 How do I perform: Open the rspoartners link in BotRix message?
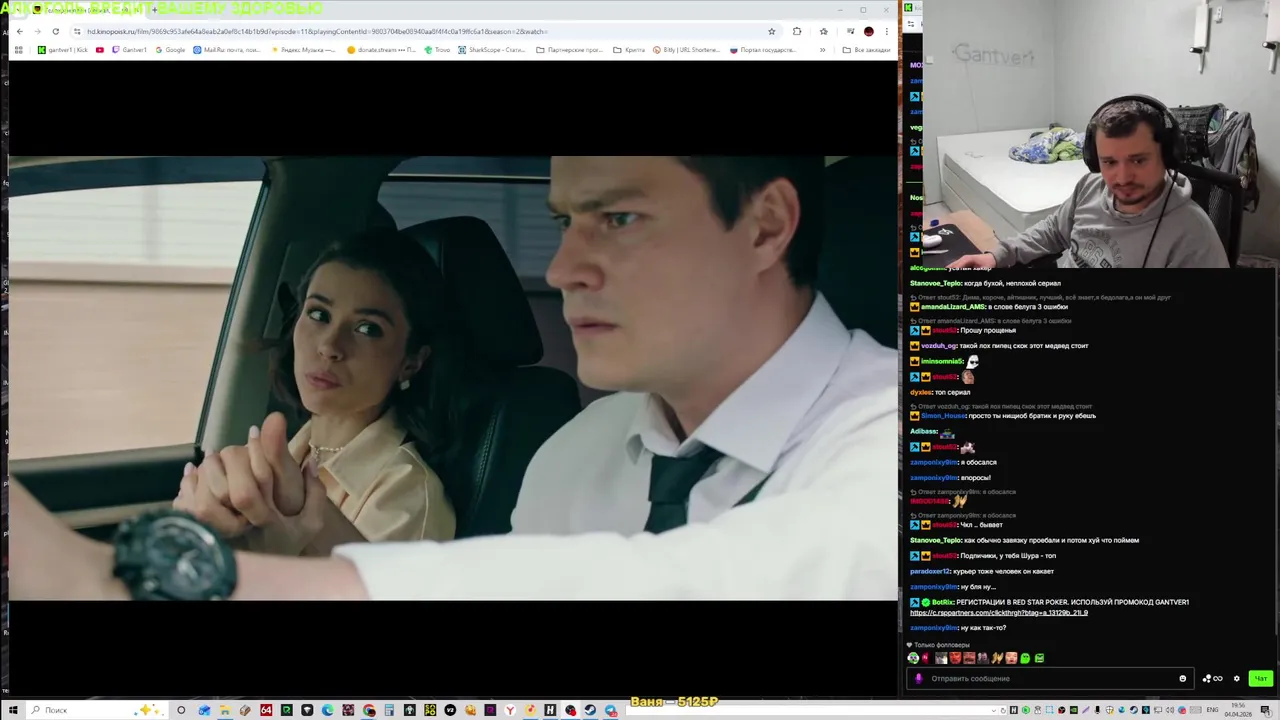coord(998,612)
